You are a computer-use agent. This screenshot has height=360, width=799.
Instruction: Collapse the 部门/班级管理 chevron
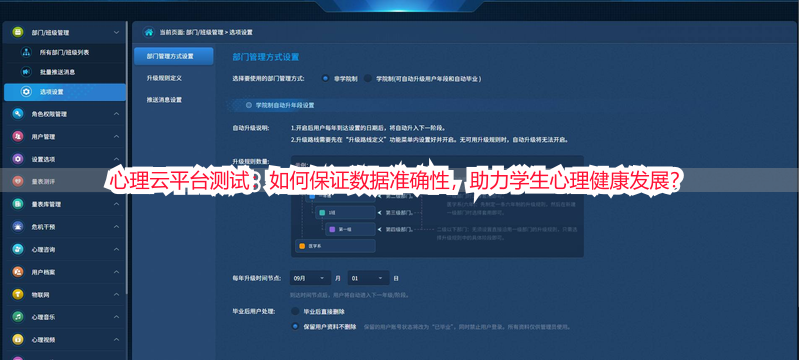pyautogui.click(x=116, y=32)
